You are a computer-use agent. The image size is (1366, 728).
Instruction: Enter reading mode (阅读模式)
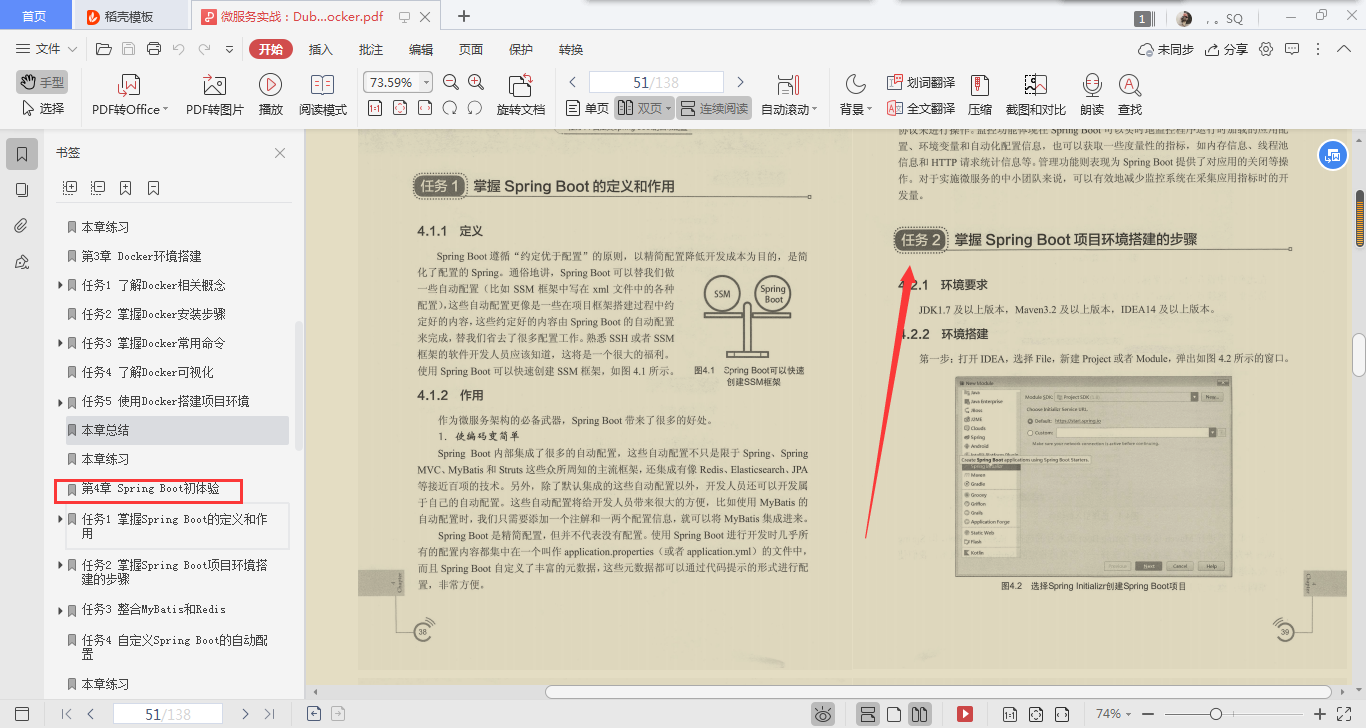click(323, 96)
